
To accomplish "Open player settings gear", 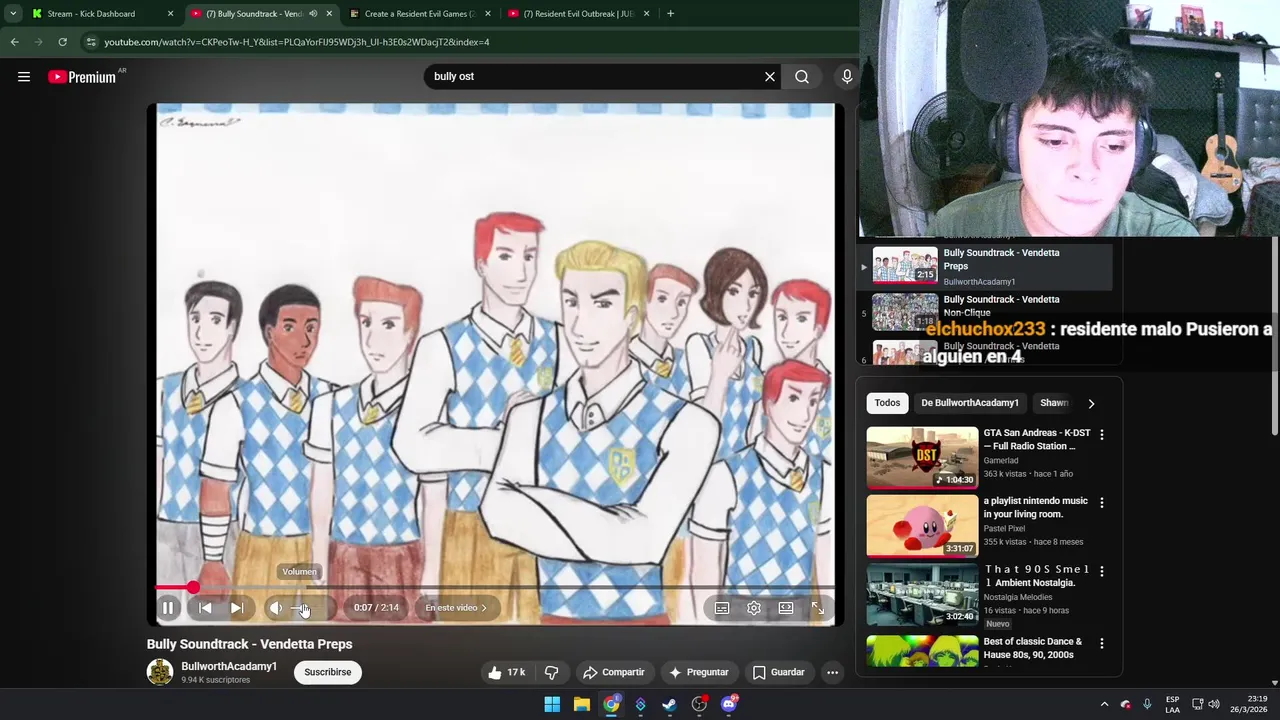I will pos(754,608).
